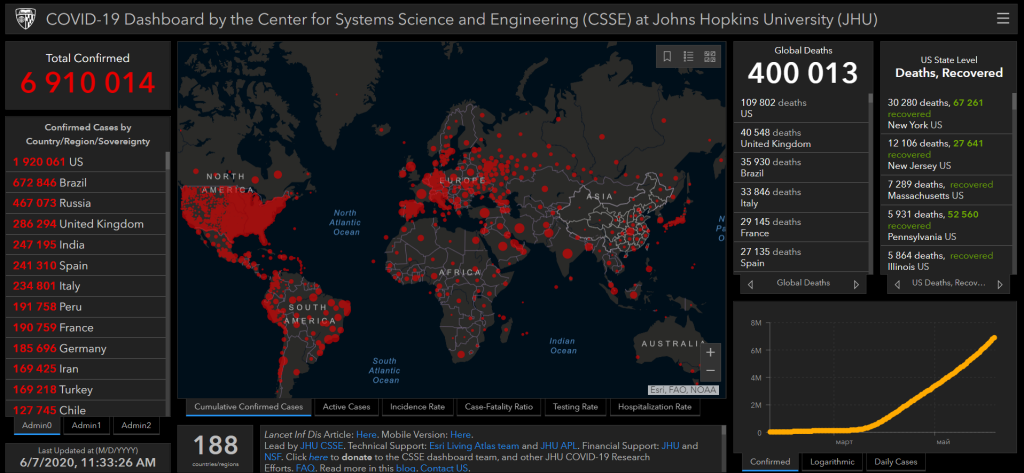Show the map legend list icon

(688, 57)
